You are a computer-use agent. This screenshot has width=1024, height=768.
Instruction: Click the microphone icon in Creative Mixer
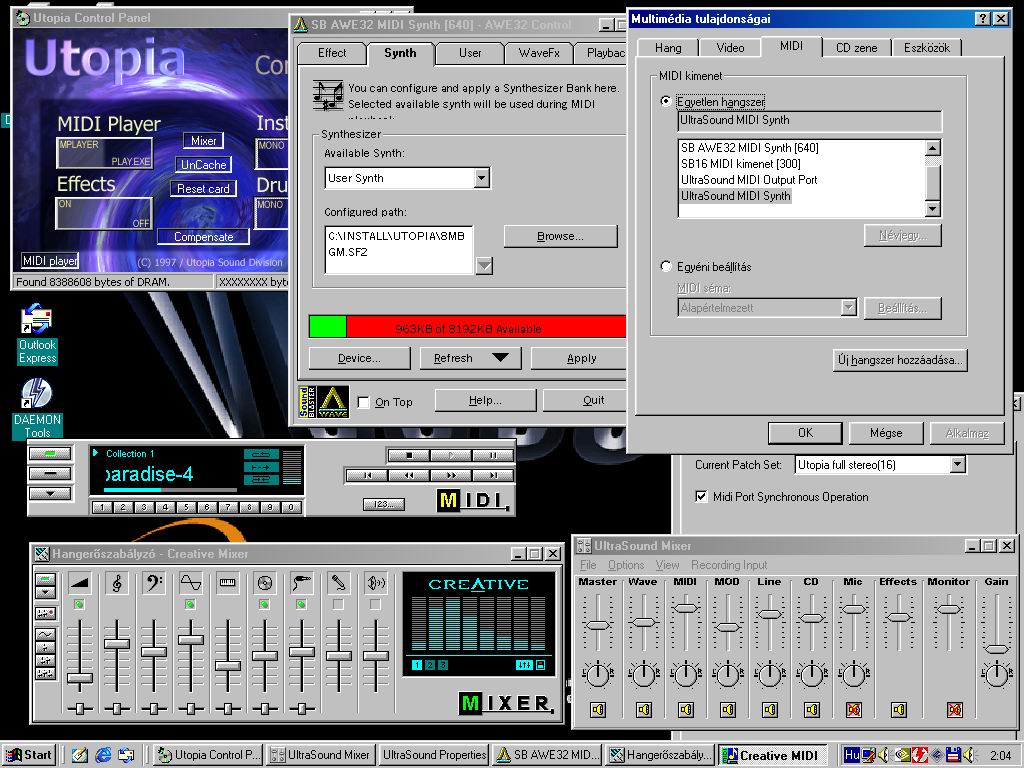[x=338, y=583]
